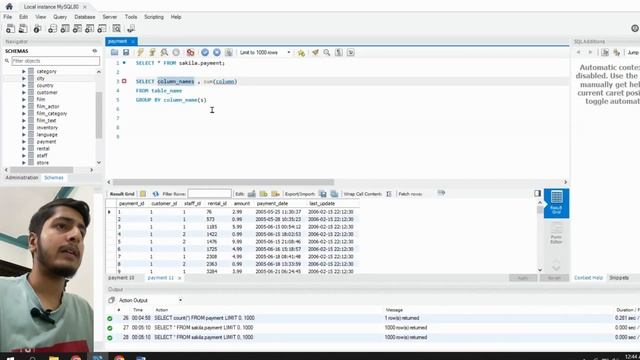Switch to the payment 10 result tab
This screenshot has width=640, height=360.
(121, 278)
